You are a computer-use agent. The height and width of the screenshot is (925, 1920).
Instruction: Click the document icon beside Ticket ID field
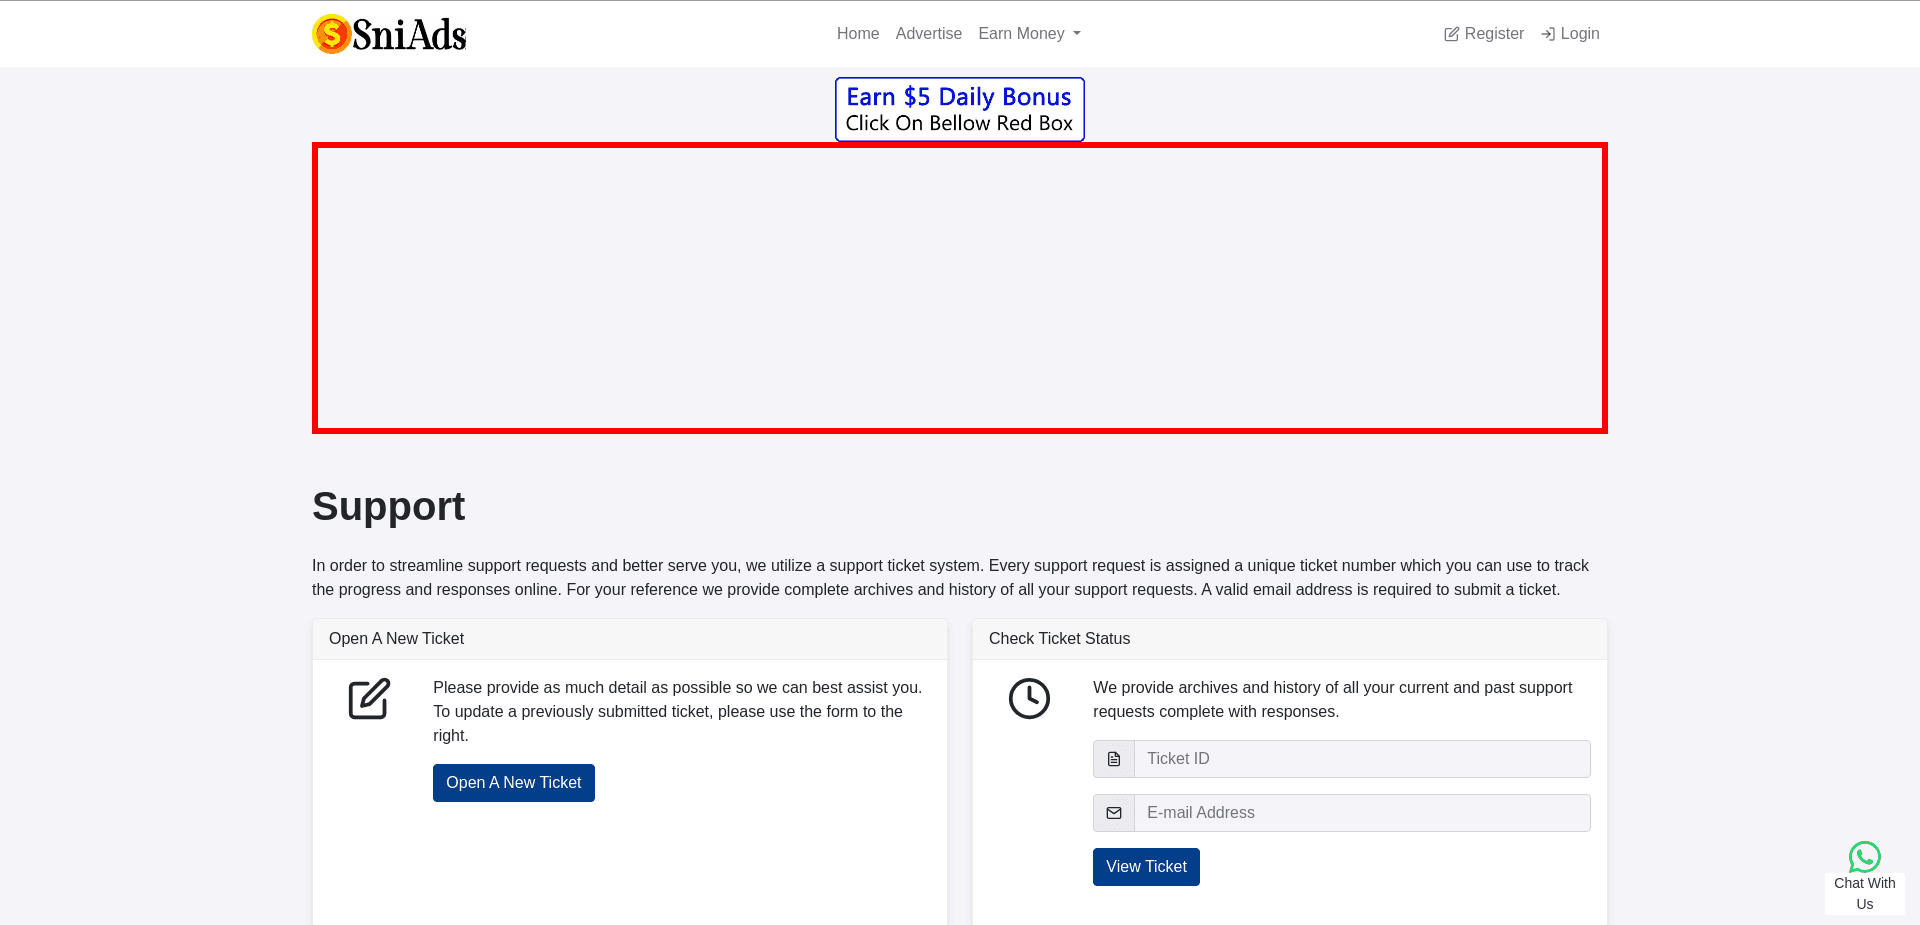click(x=1113, y=758)
